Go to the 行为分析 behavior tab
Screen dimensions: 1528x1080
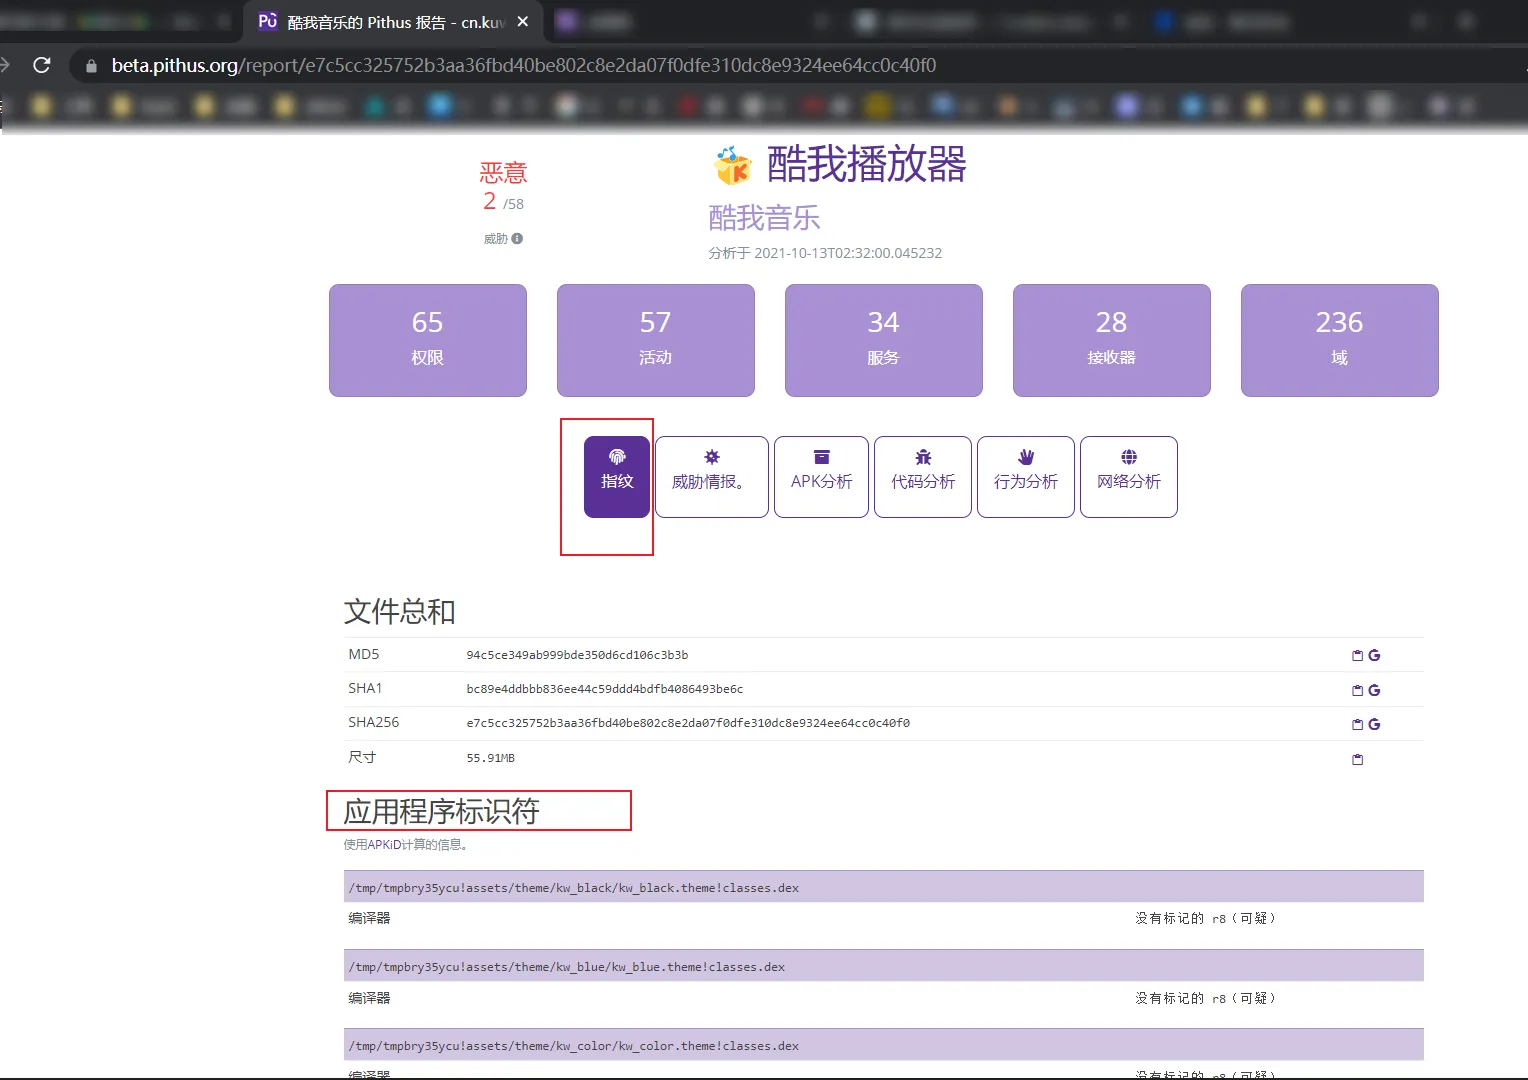click(x=1025, y=476)
